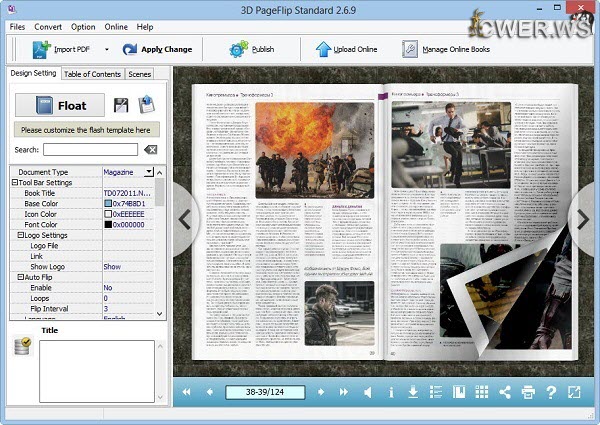Click the share icon in bottom toolbar
This screenshot has width=600, height=425.
(504, 392)
